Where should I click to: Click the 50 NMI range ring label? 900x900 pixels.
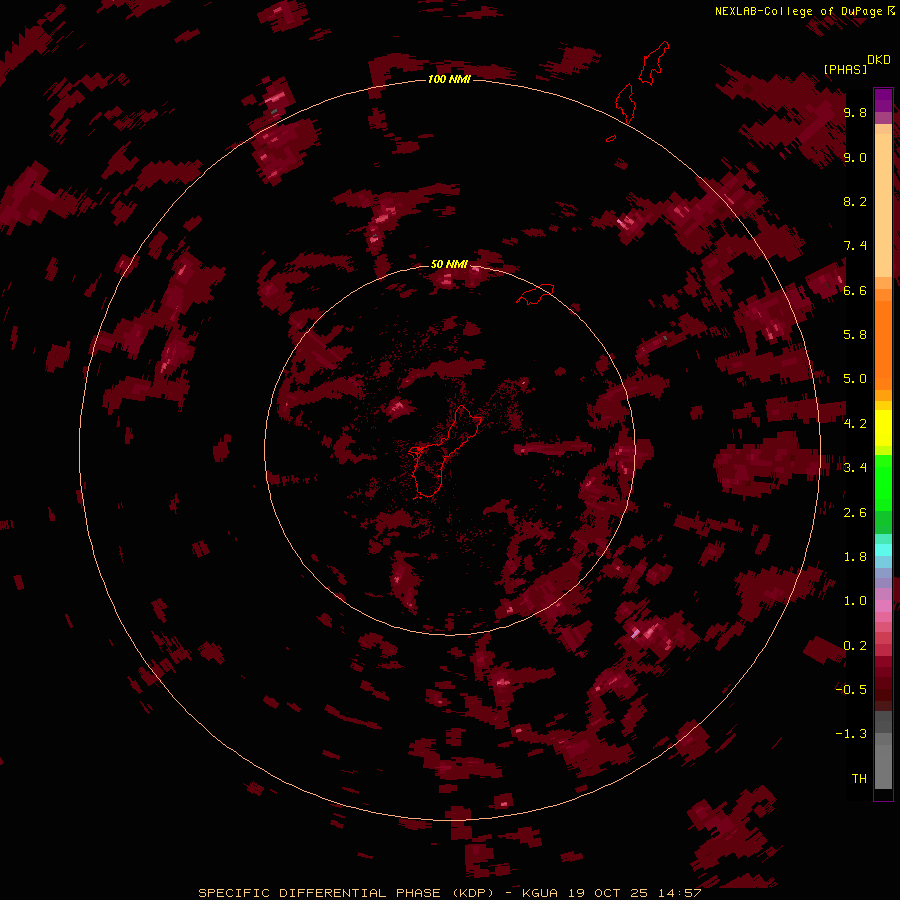[x=449, y=264]
